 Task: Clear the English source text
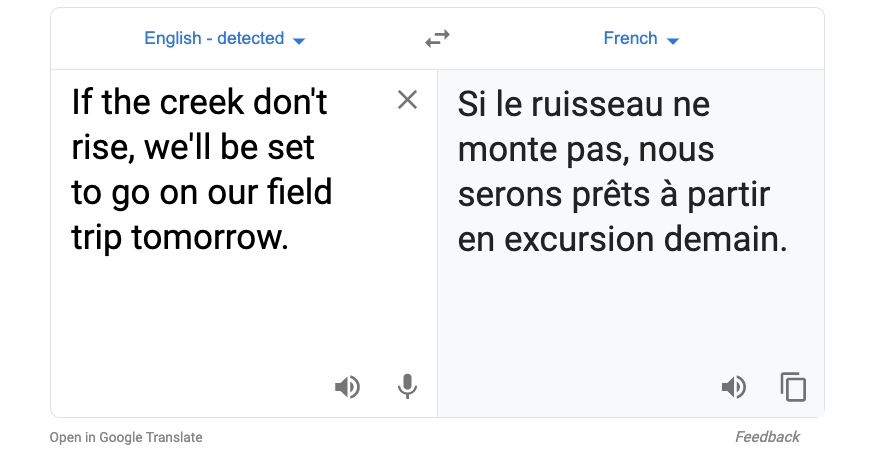click(x=407, y=100)
